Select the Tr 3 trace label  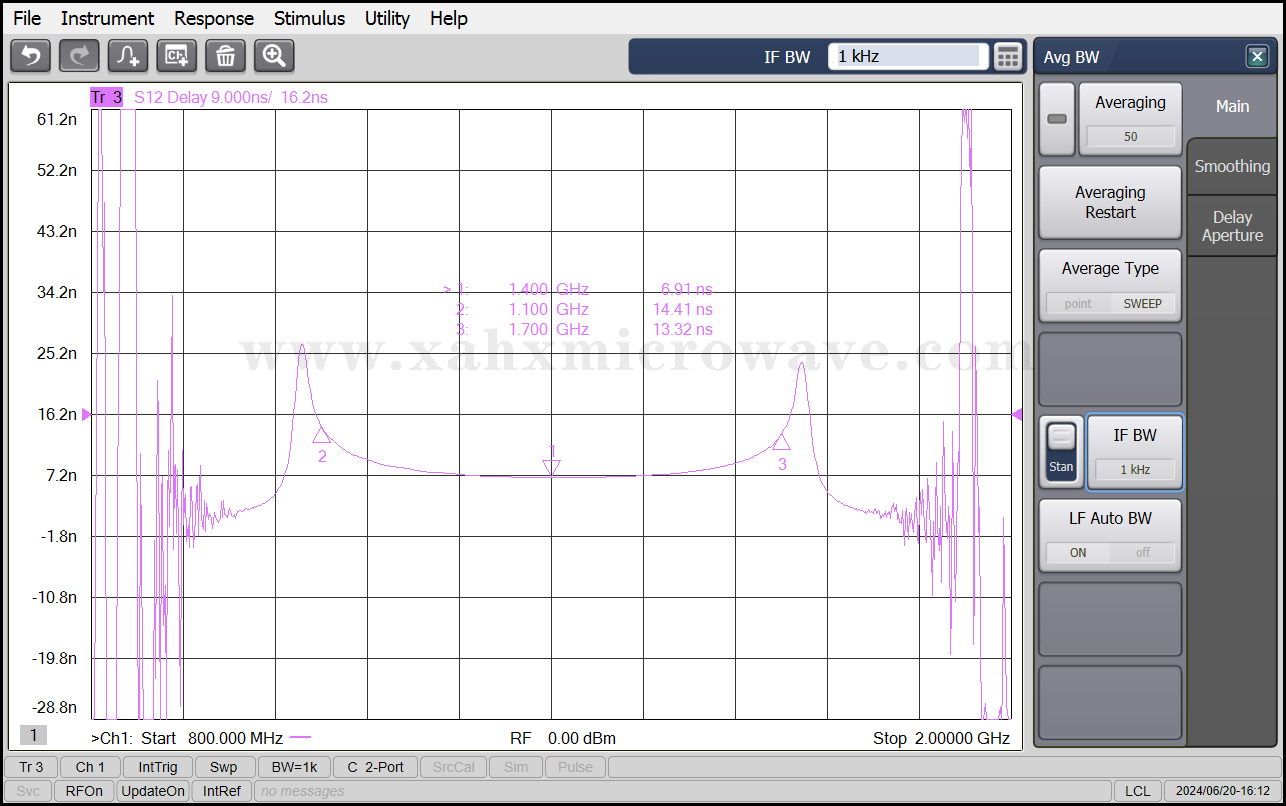click(106, 97)
